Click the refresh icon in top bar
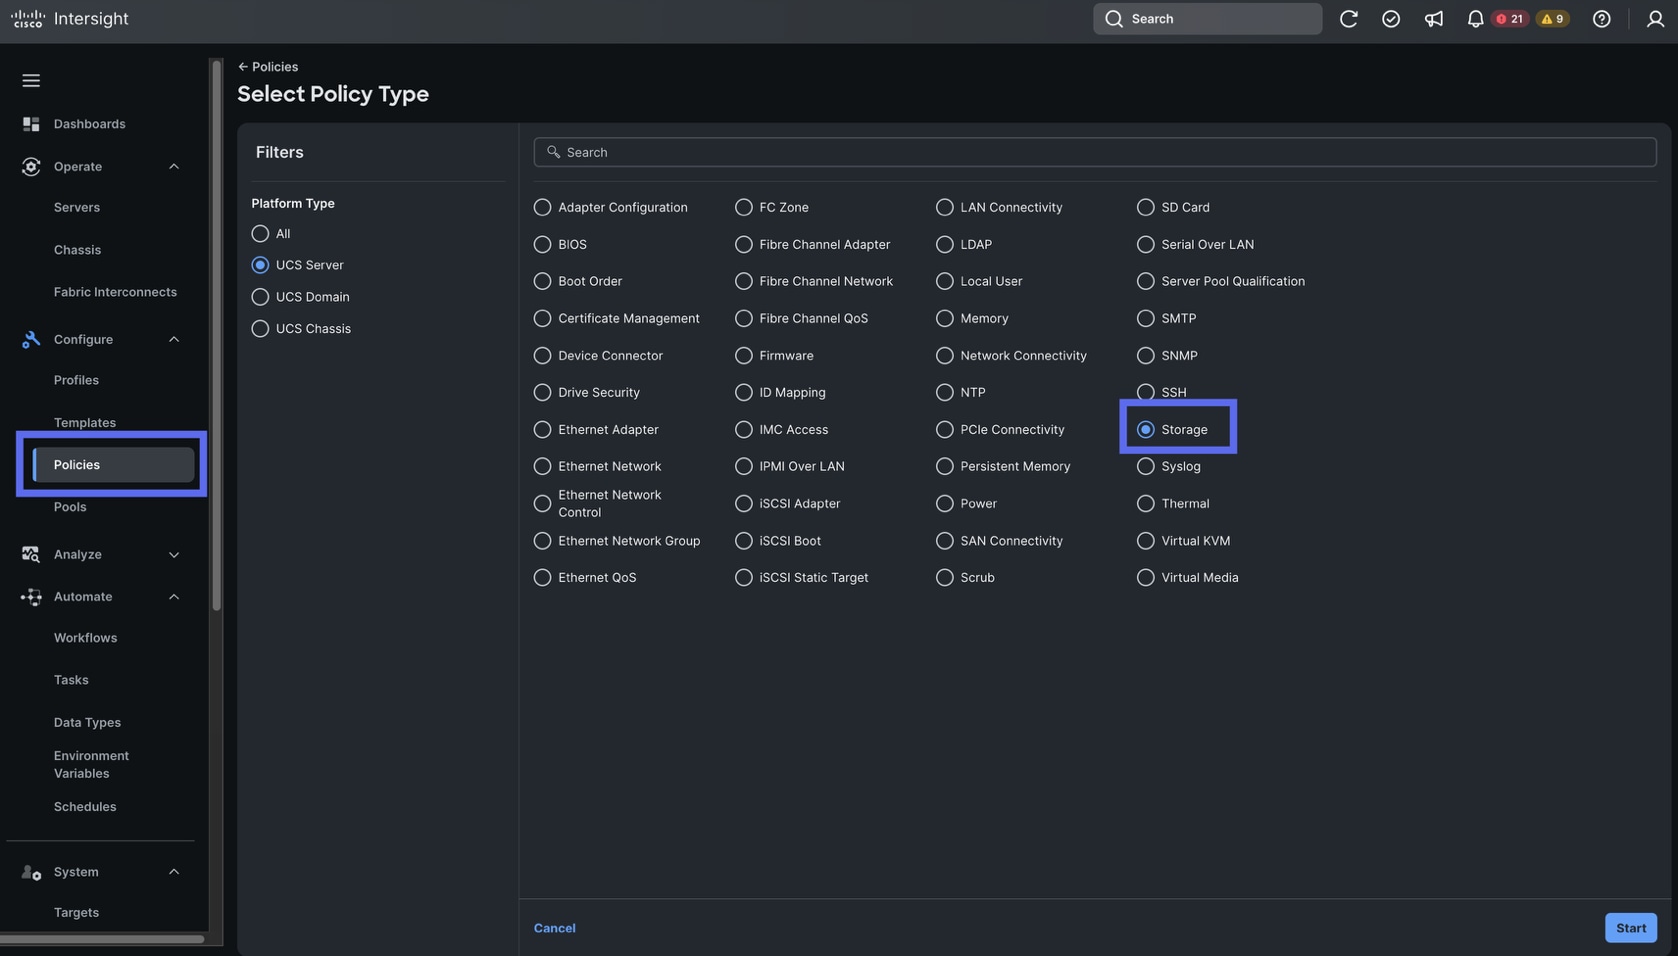1678x956 pixels. (1348, 19)
